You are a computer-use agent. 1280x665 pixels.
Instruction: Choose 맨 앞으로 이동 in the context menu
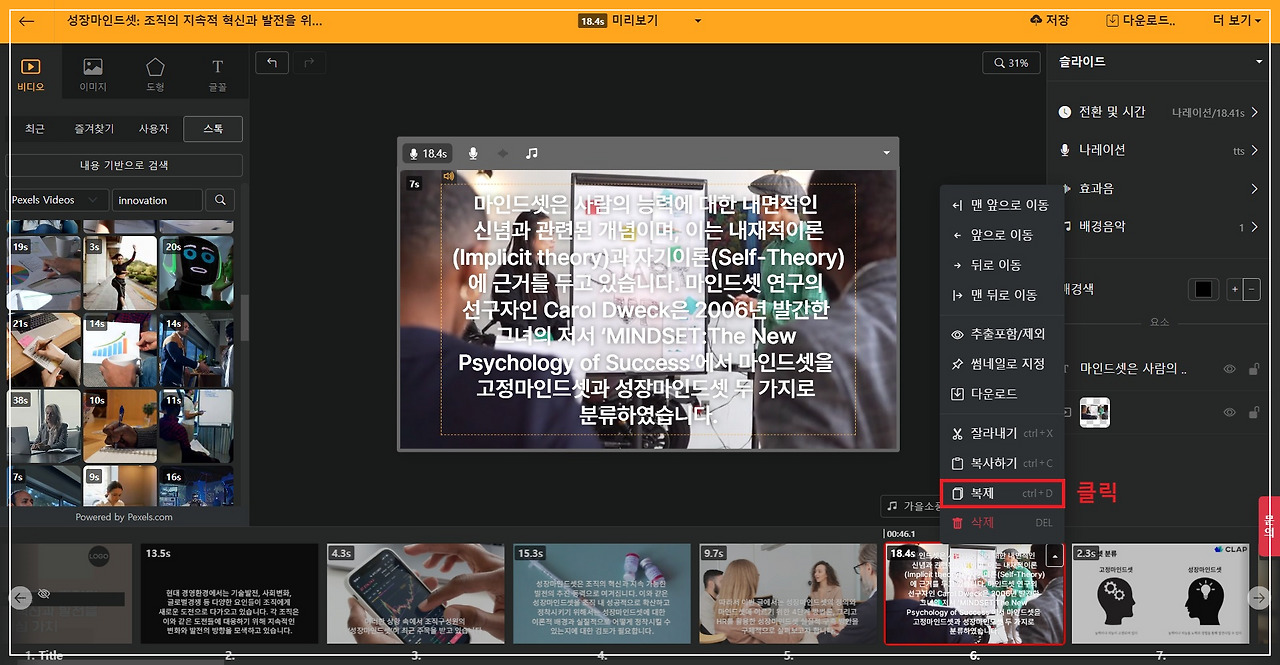(x=1002, y=205)
